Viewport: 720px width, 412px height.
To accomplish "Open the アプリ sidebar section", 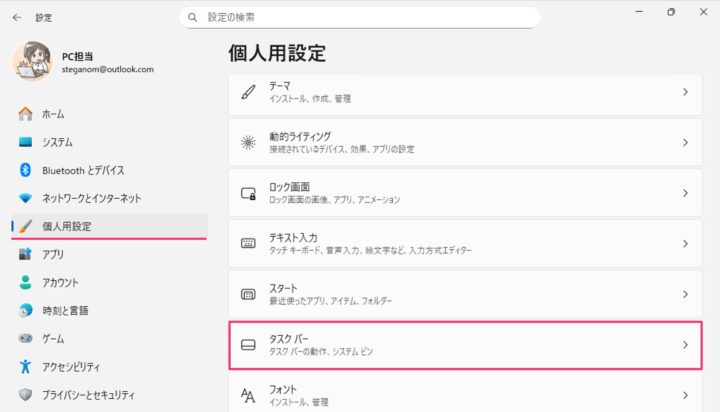I will pos(53,254).
